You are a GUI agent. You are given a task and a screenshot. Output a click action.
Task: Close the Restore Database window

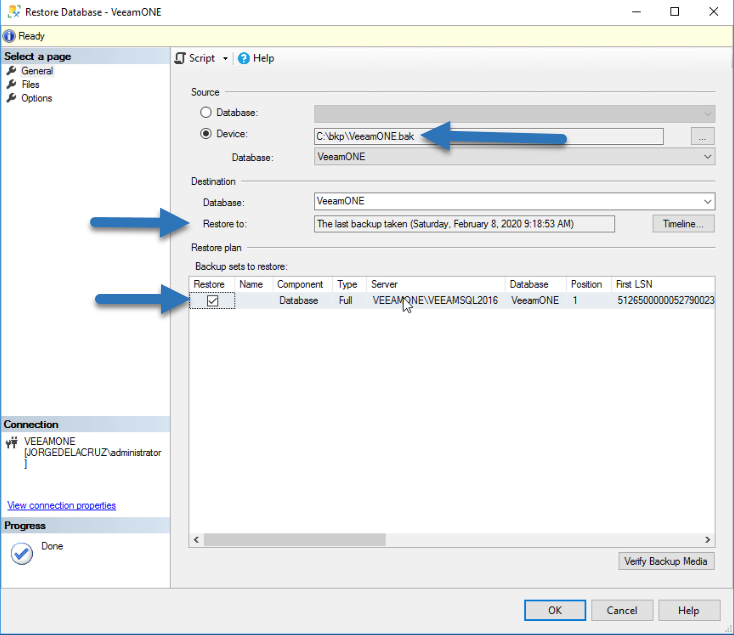pos(713,11)
